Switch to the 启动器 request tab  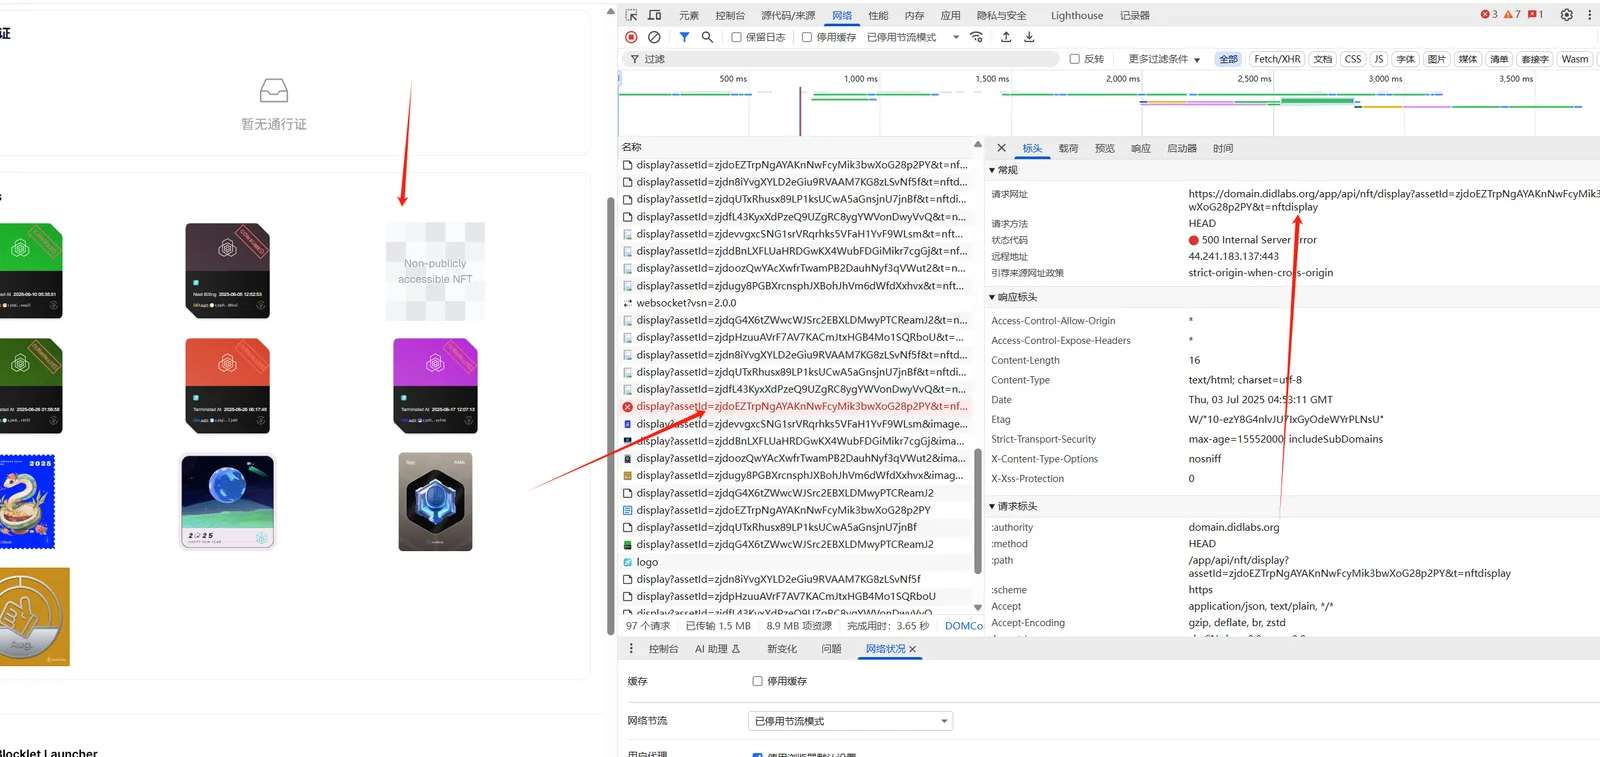[x=1182, y=148]
